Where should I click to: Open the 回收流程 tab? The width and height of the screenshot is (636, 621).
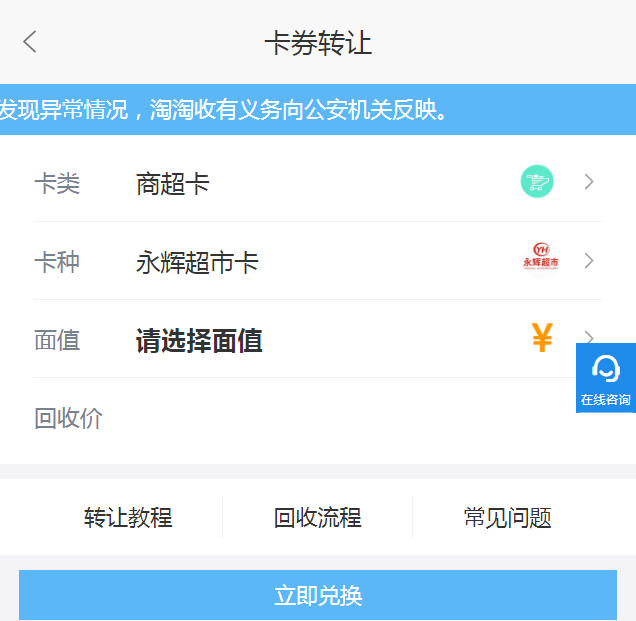coord(318,518)
